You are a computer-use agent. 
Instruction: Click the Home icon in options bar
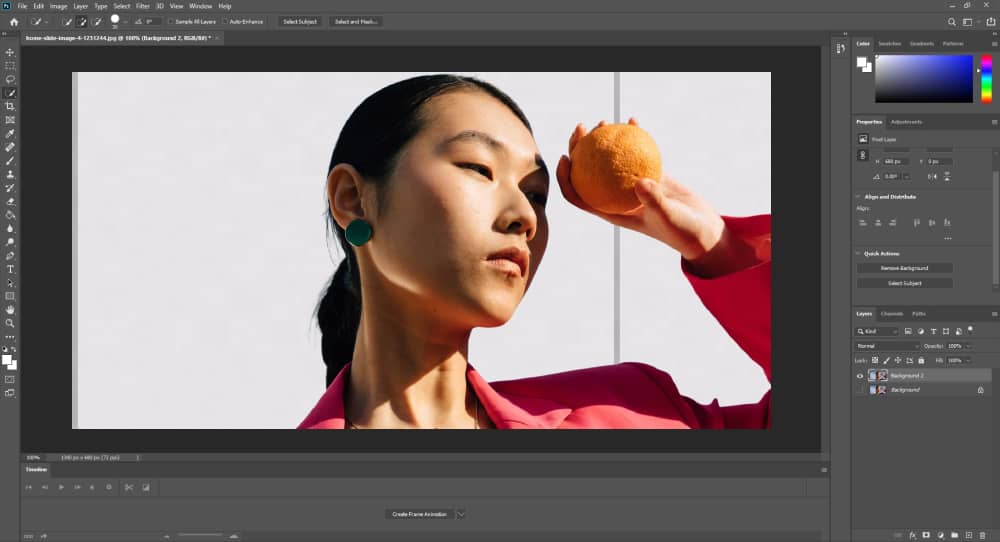(x=14, y=22)
